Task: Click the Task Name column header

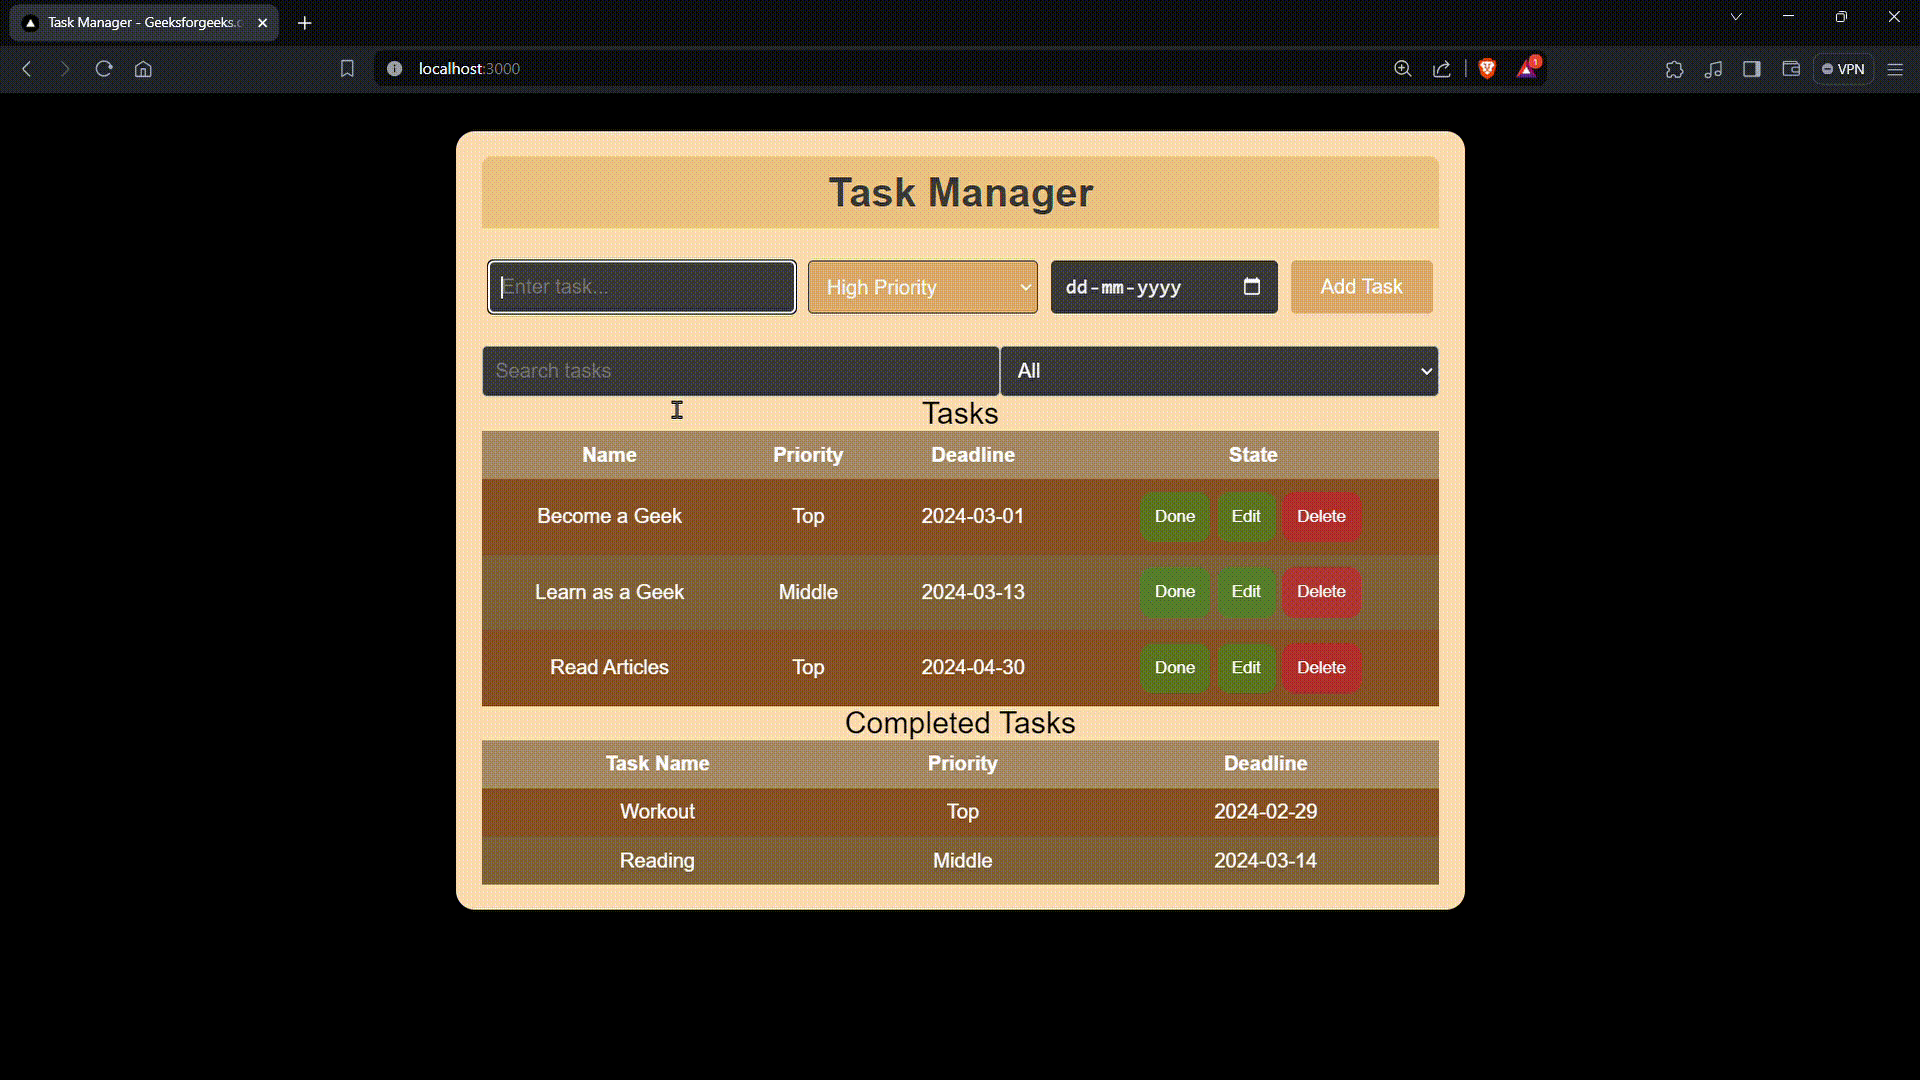Action: tap(657, 764)
